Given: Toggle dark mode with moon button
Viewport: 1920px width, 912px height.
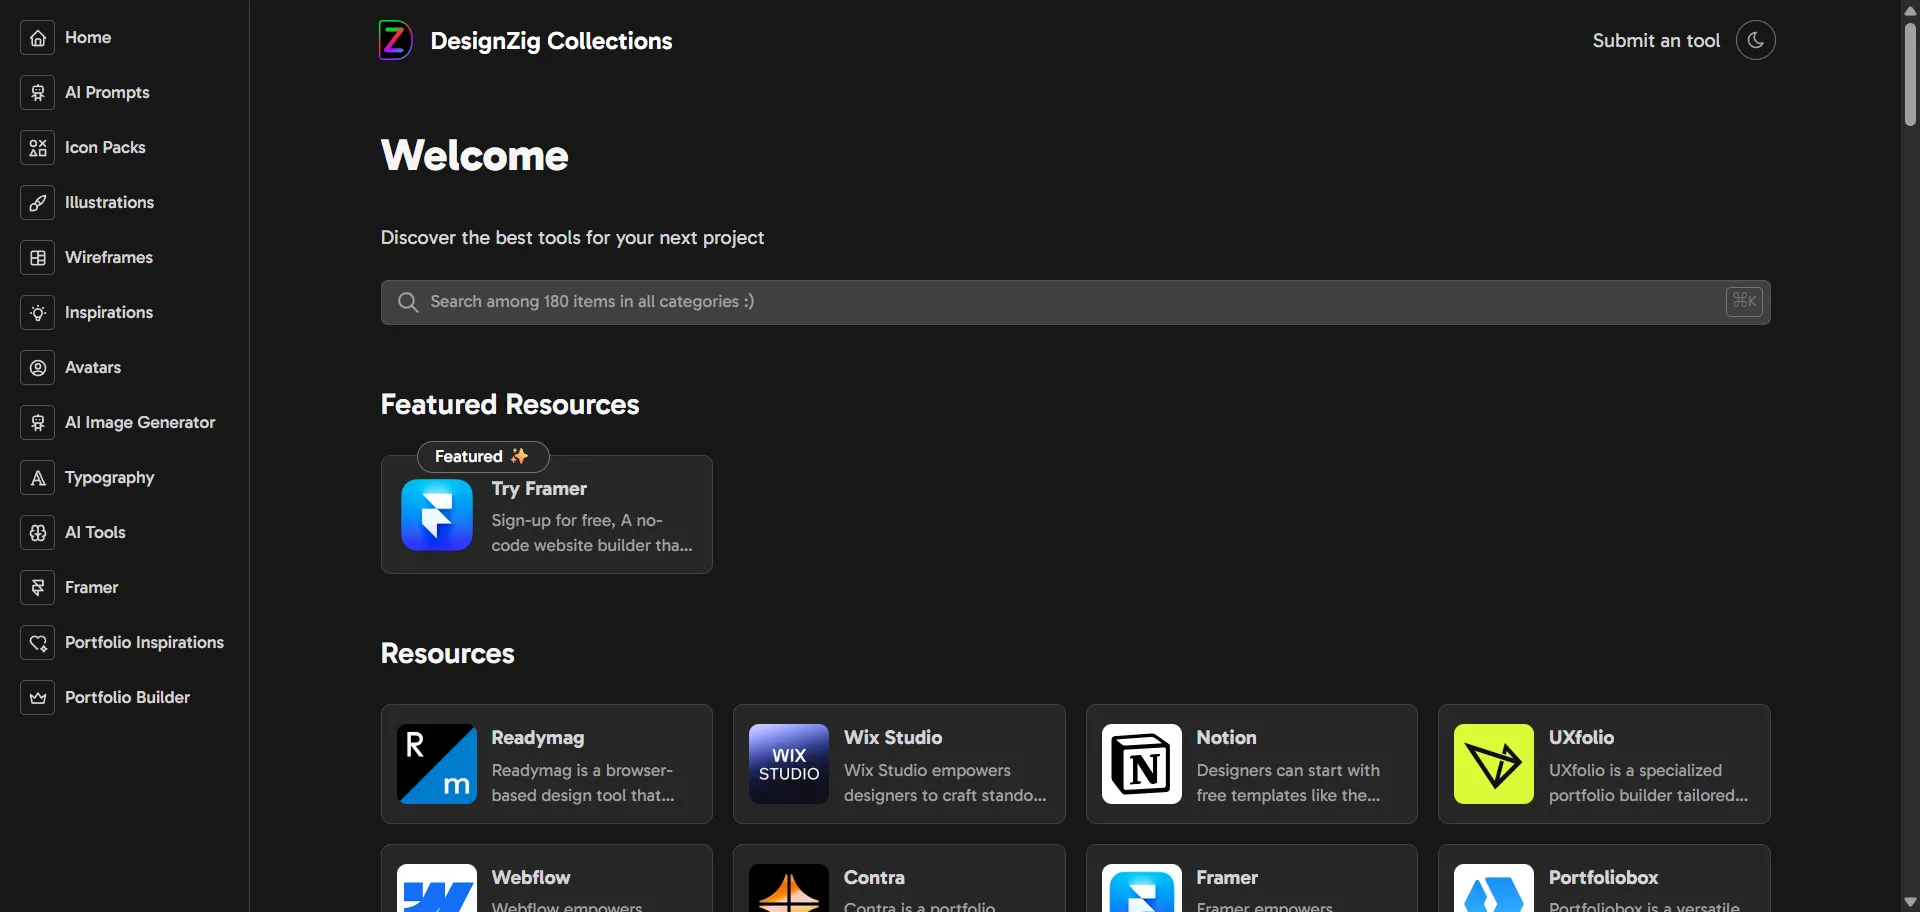Looking at the screenshot, I should 1755,41.
